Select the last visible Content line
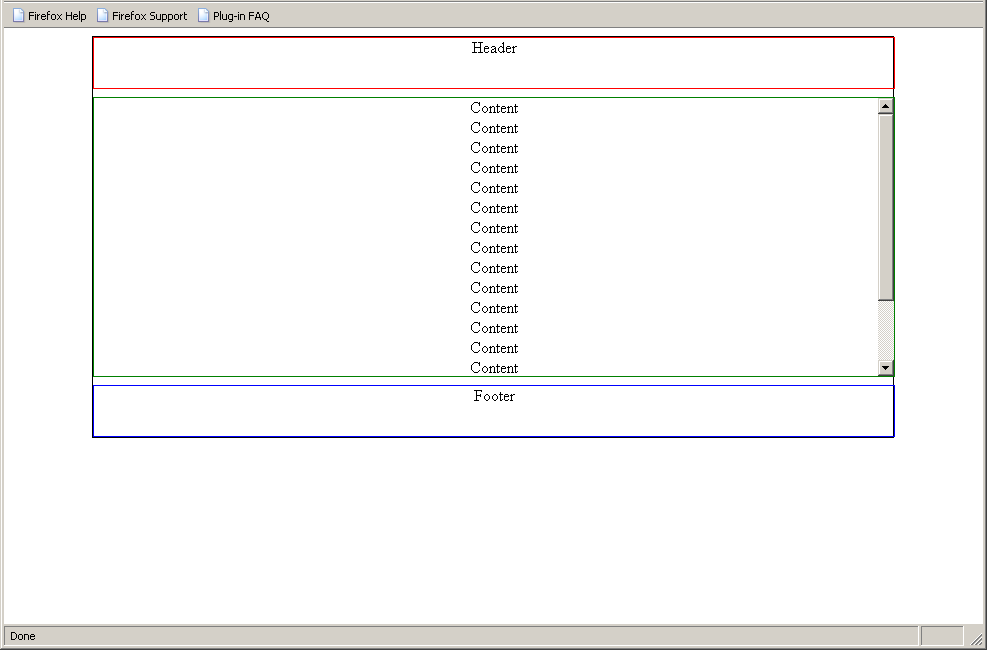 (494, 367)
